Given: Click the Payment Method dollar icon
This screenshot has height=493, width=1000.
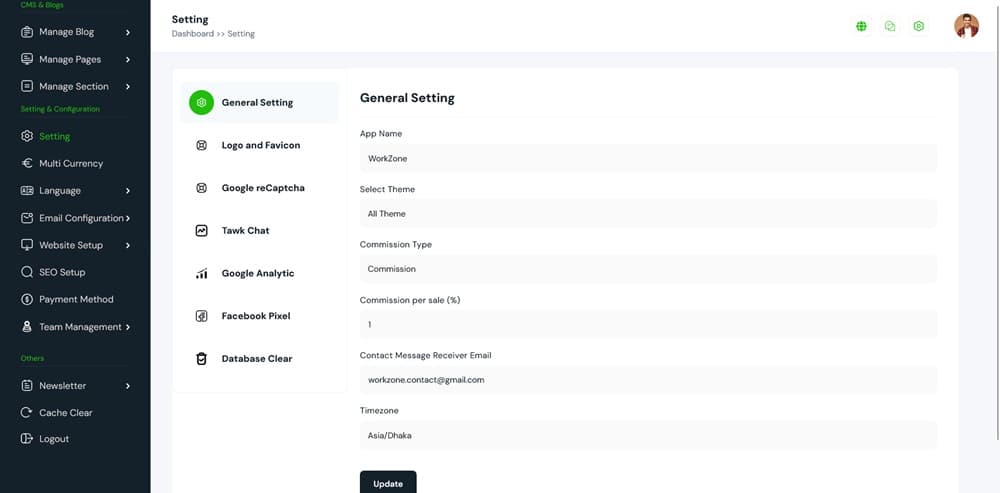Looking at the screenshot, I should click(x=27, y=299).
